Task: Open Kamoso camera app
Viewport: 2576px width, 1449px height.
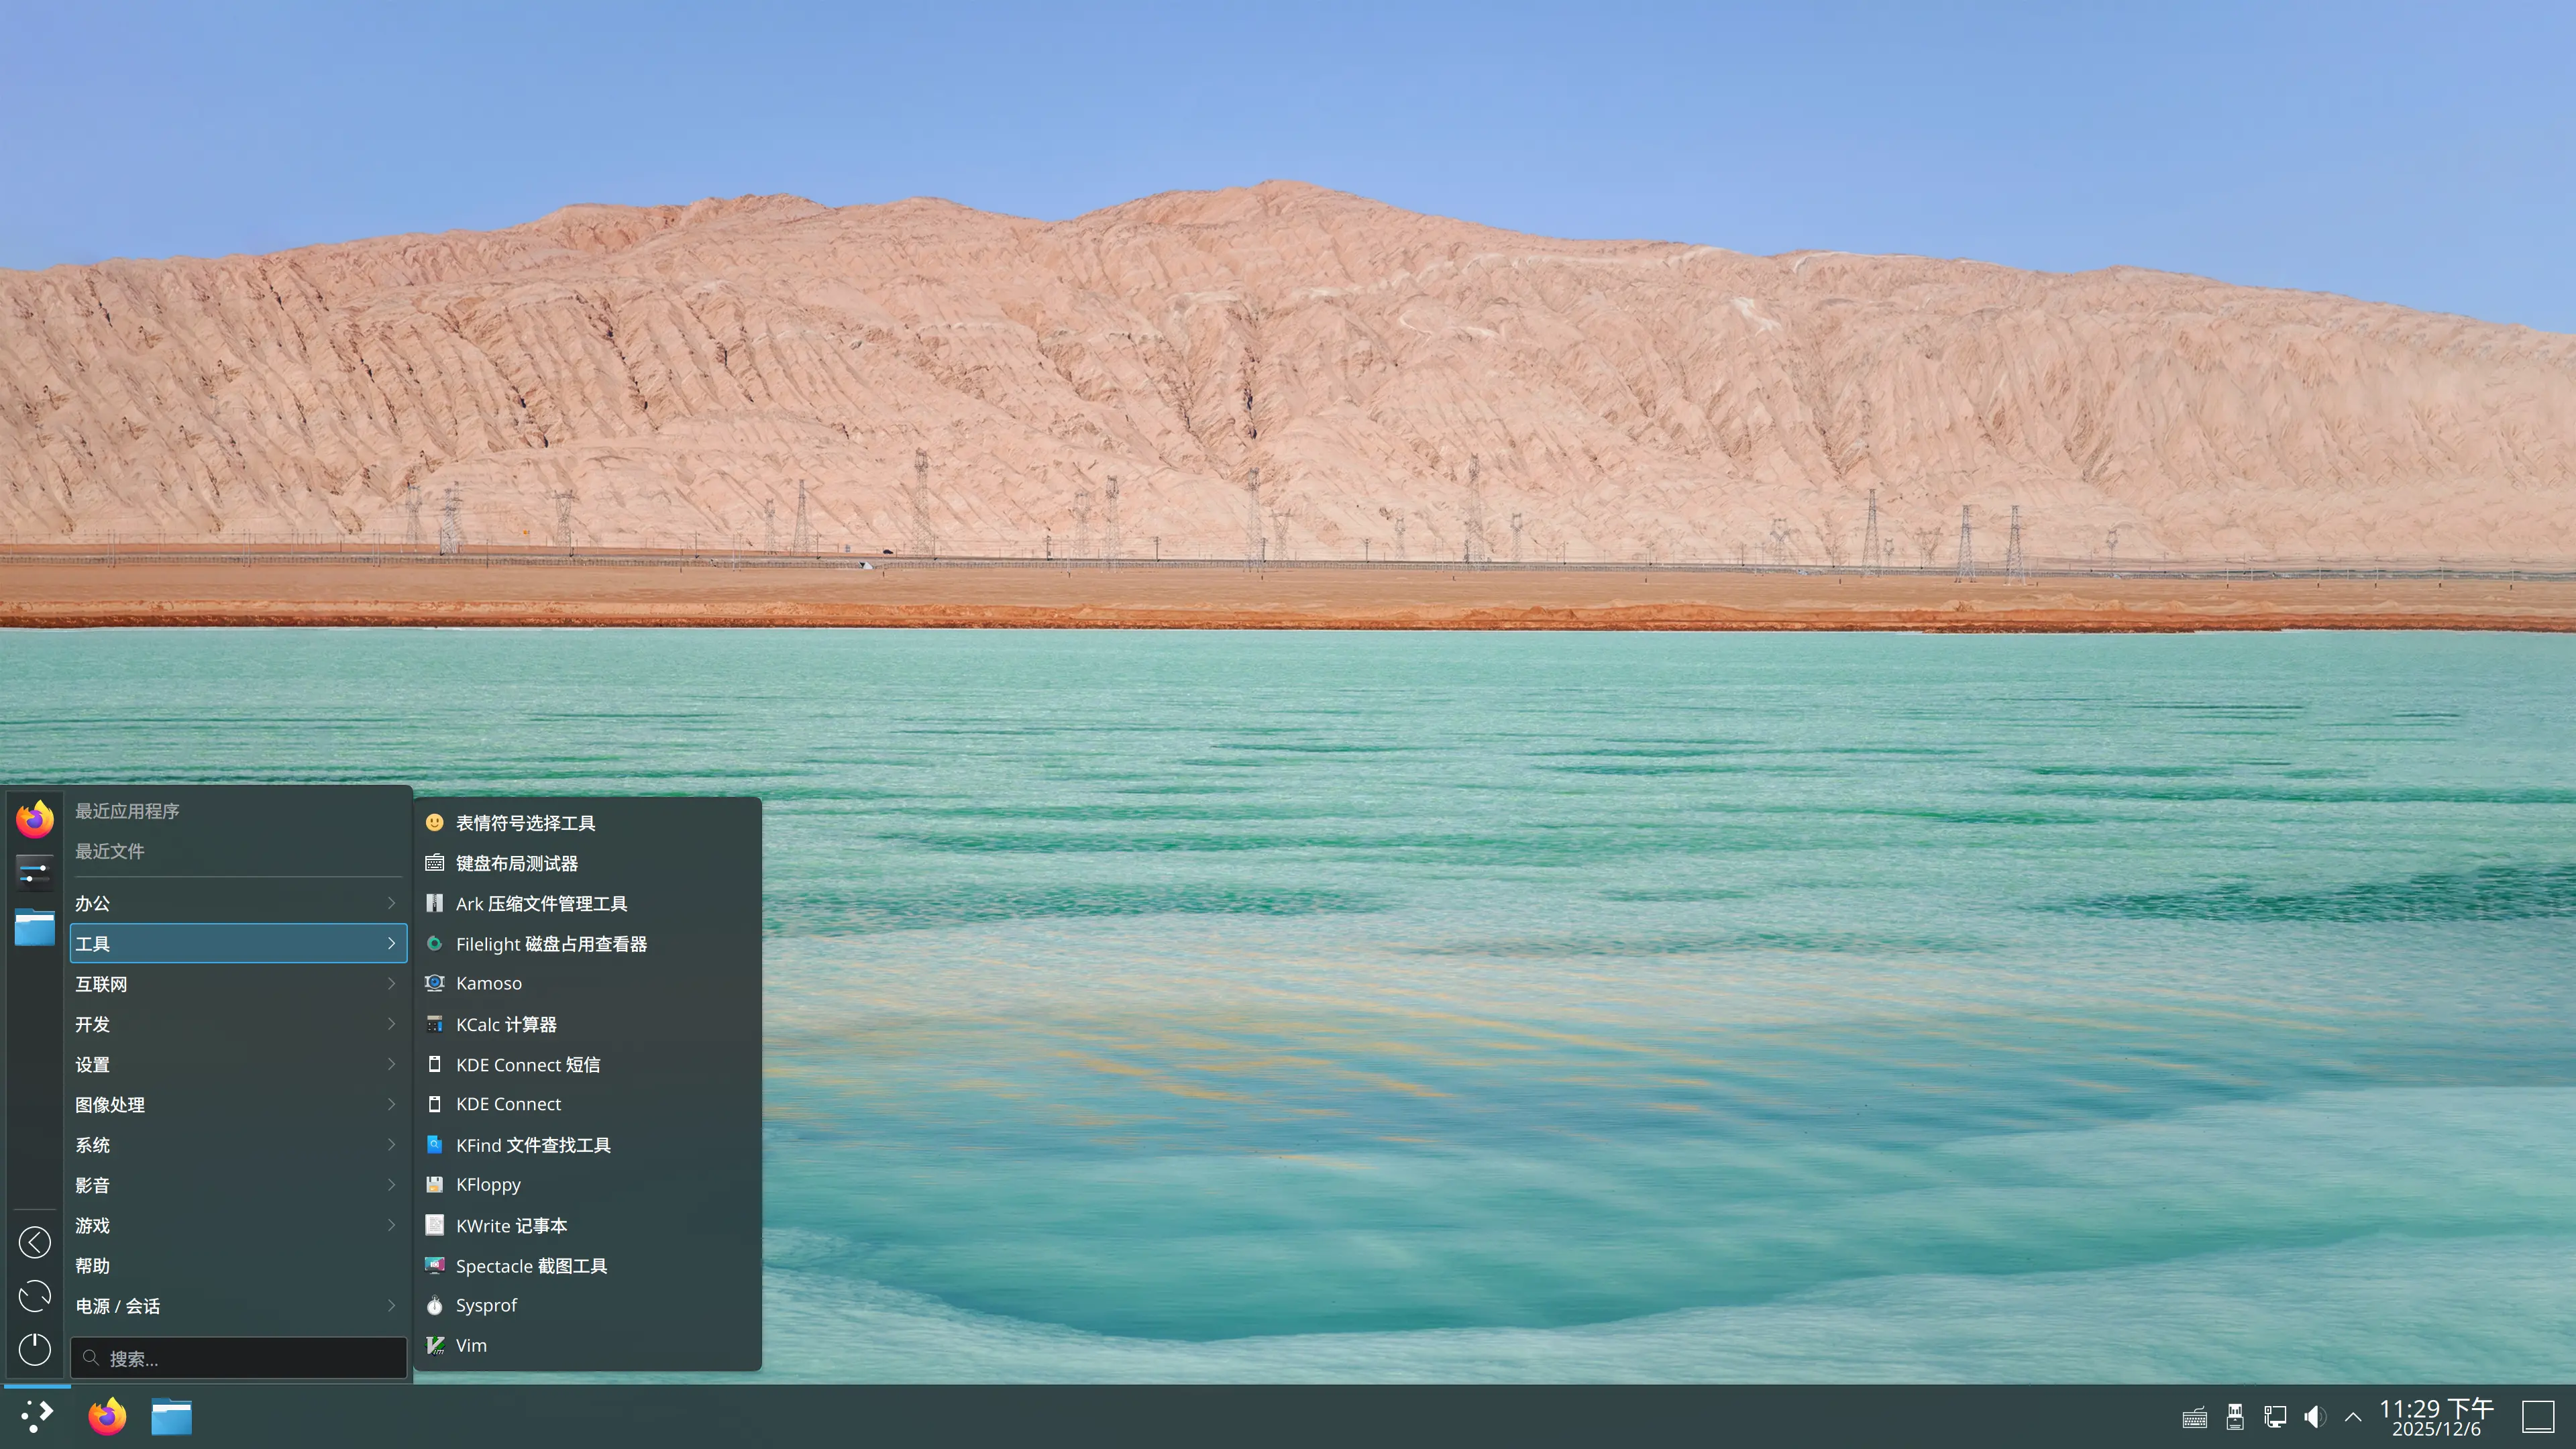Action: coord(488,983)
